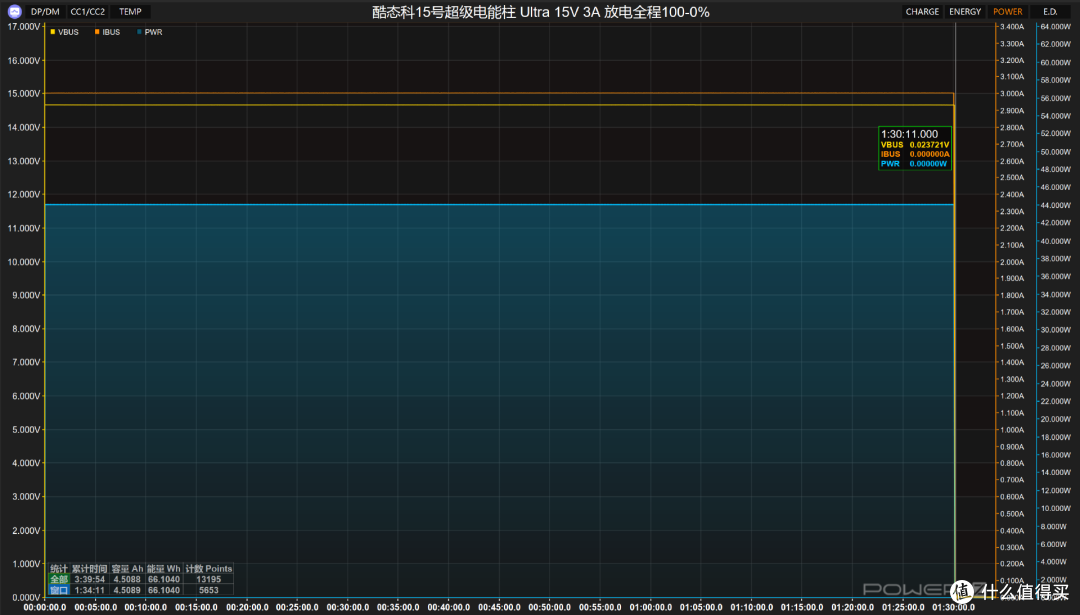Image resolution: width=1080 pixels, height=615 pixels.
Task: Switch to the DP/DM tab
Action: (x=45, y=12)
